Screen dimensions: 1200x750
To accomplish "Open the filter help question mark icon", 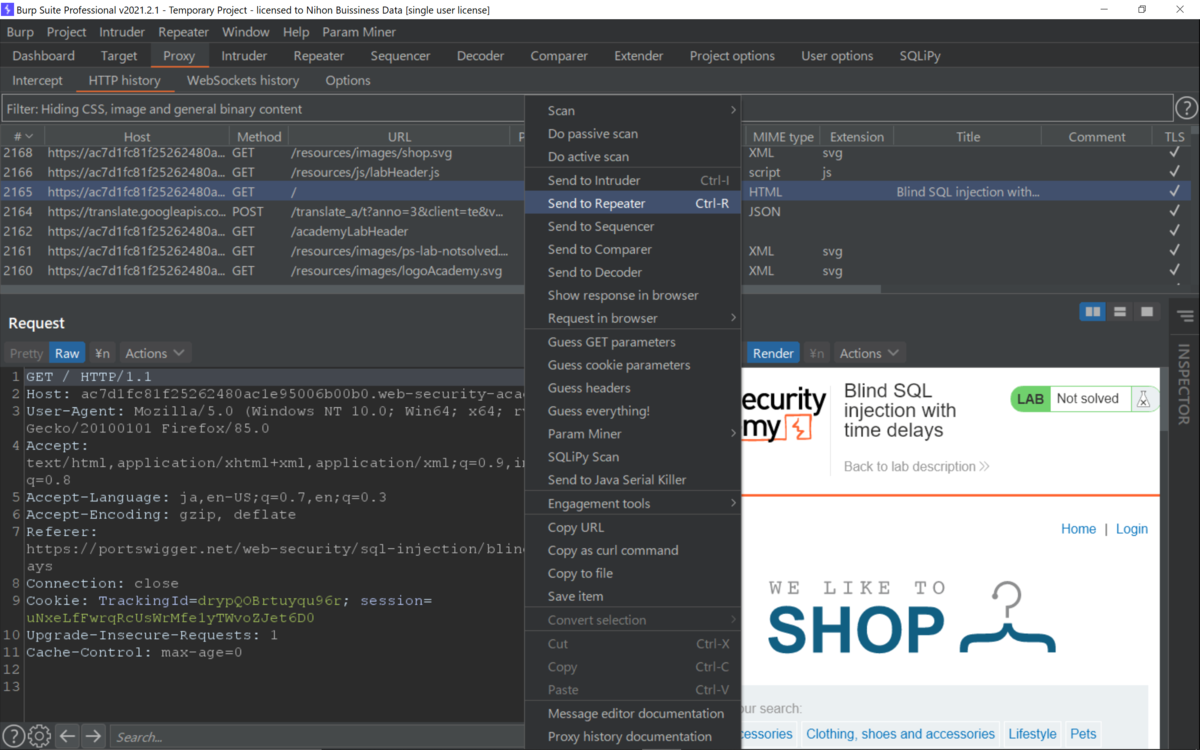I will (1186, 108).
